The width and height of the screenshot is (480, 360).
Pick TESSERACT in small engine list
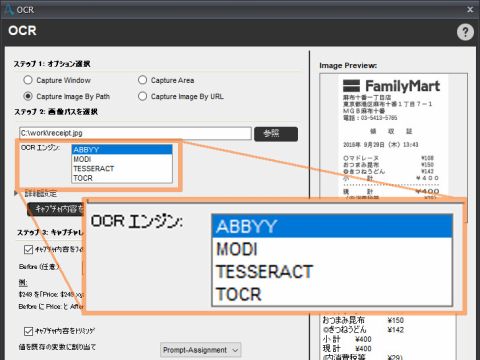[x=122, y=169]
